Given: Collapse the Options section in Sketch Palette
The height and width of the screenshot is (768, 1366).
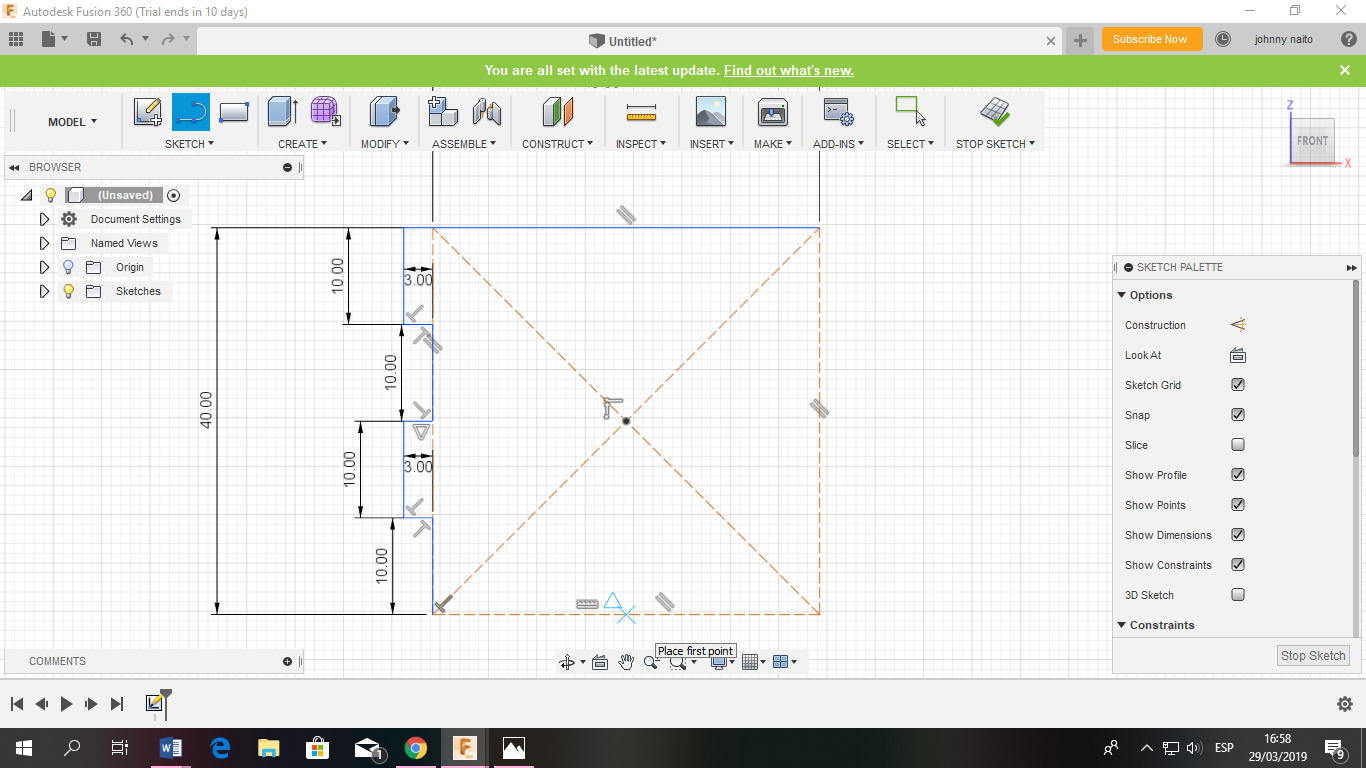Looking at the screenshot, I should (1121, 295).
